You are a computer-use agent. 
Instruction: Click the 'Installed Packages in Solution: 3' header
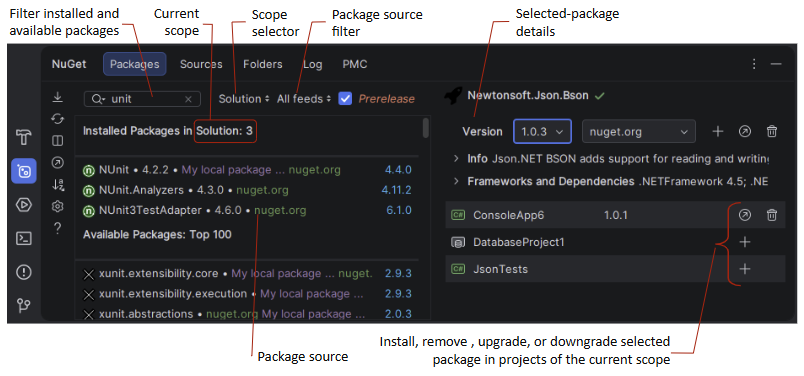click(x=168, y=131)
